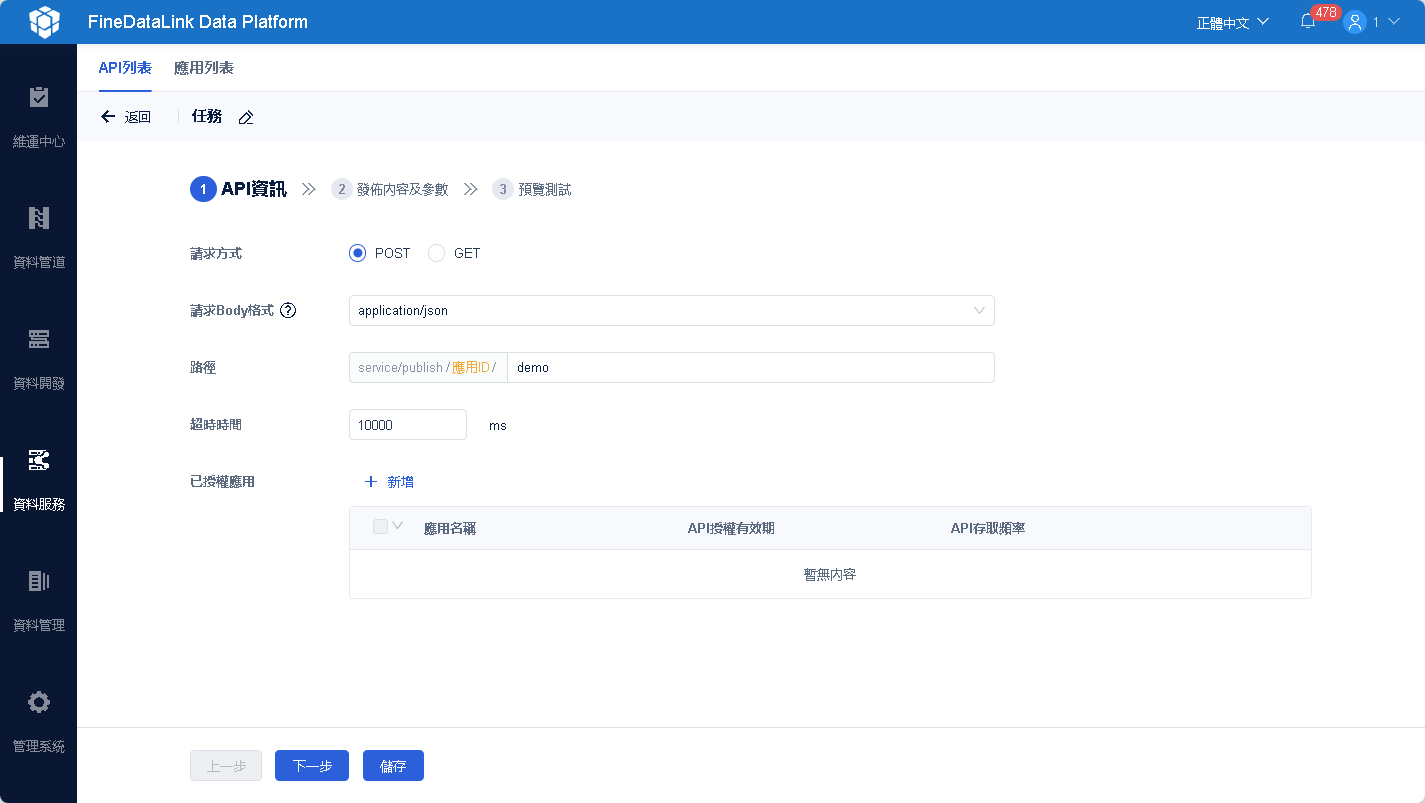
Task: Open the 維運中心 sidebar section
Action: coord(38,118)
